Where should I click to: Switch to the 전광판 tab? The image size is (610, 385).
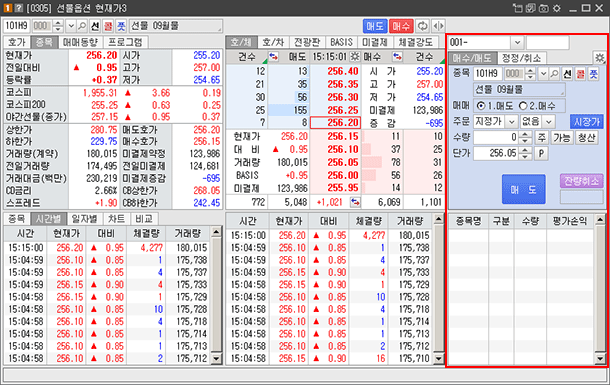307,42
